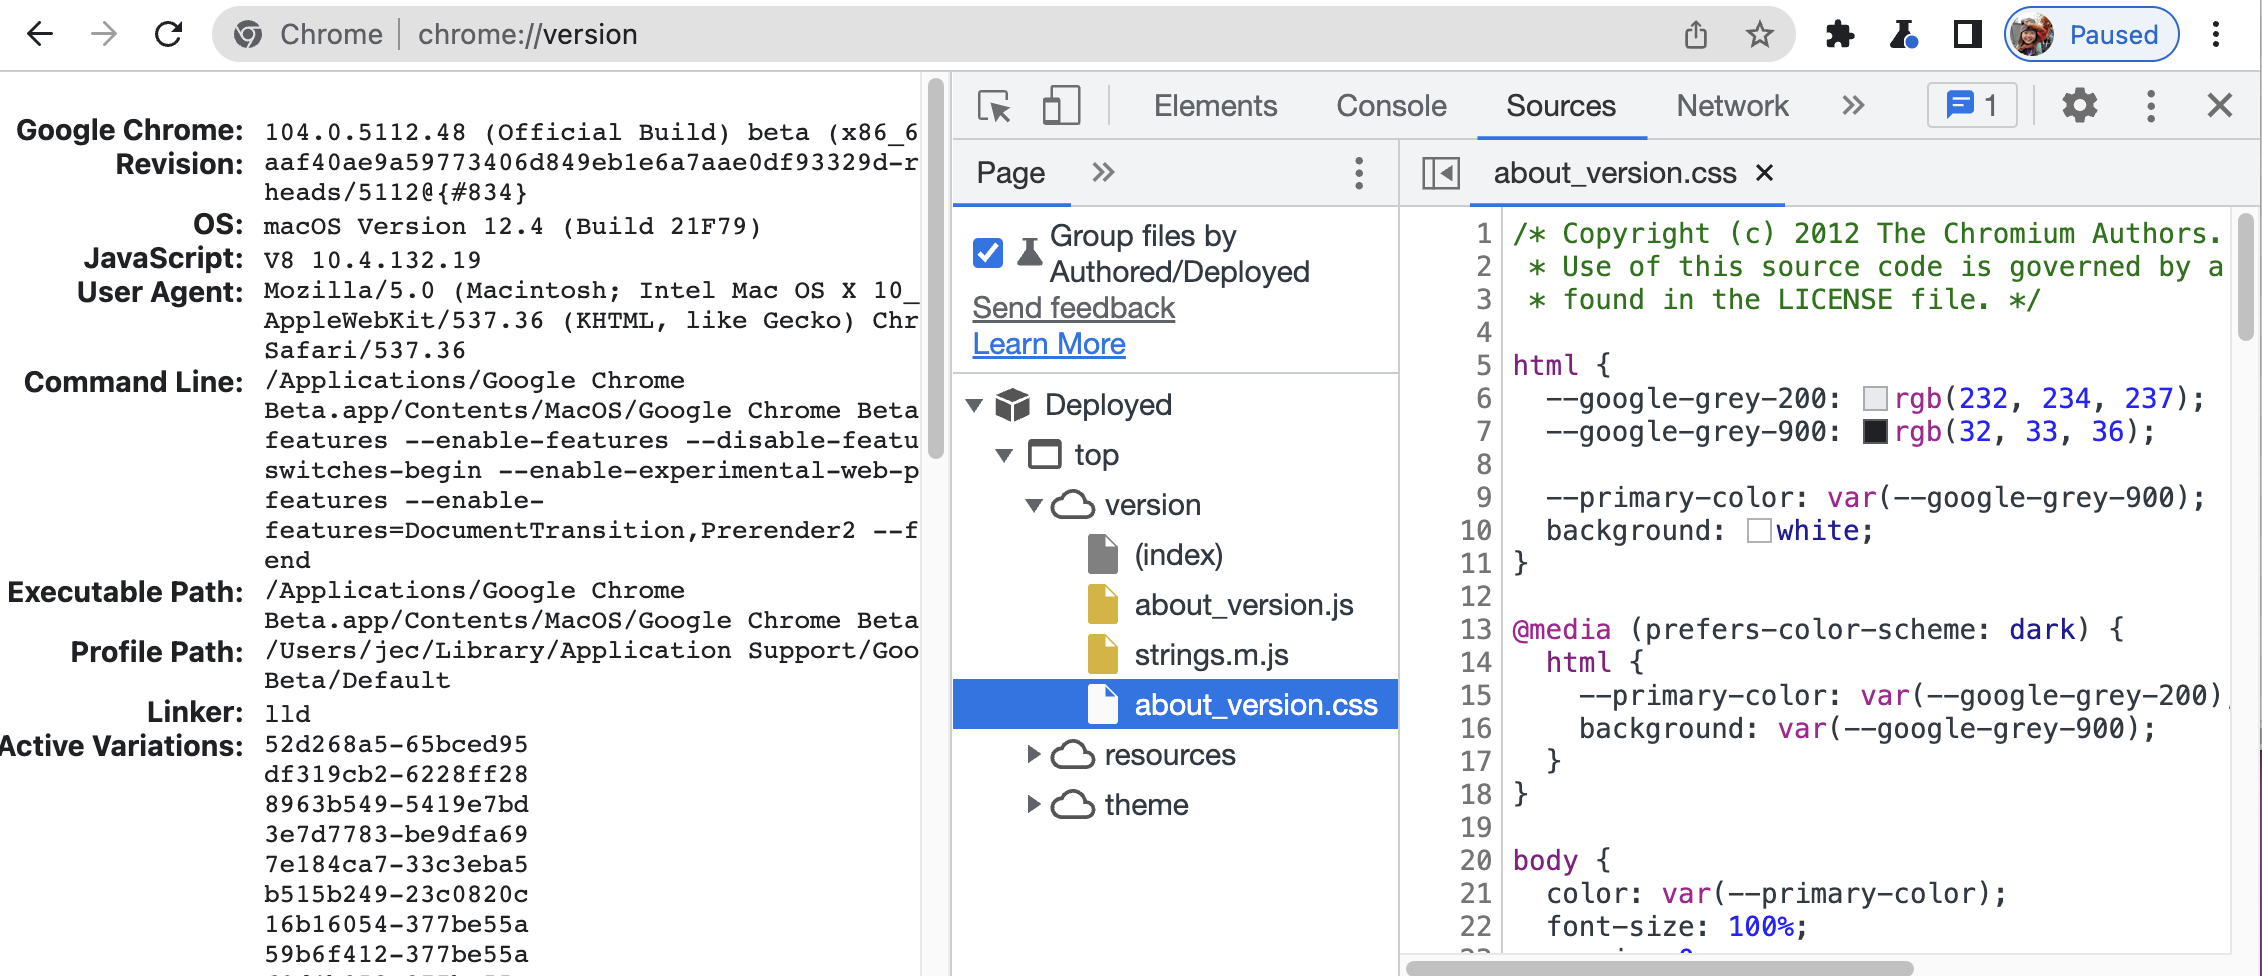Screen dimensions: 2262x976
Task: Open strings.m.js file
Action: click(x=1211, y=655)
